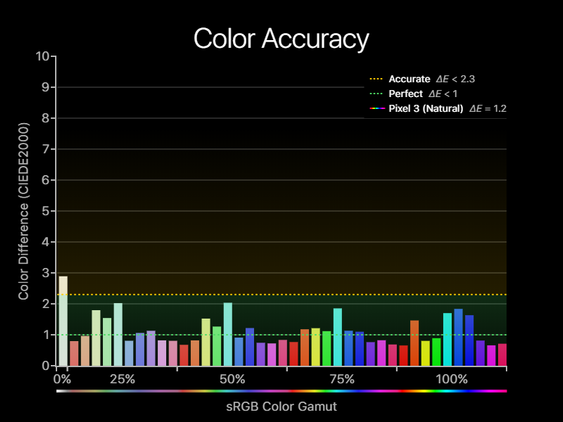563x422 pixels.
Task: Click the 75% x-axis label
Action: [x=342, y=379]
